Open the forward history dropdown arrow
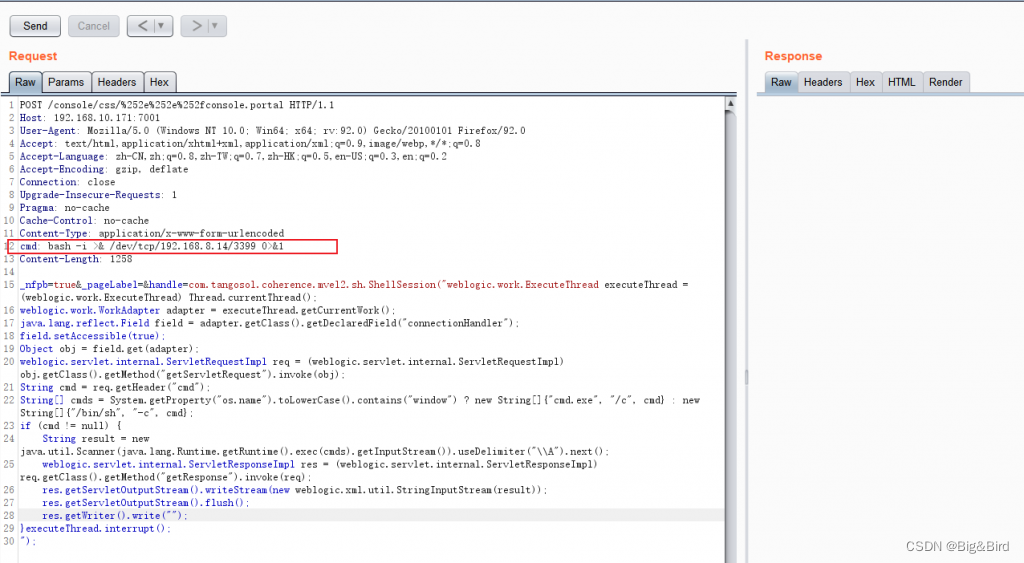The width and height of the screenshot is (1024, 563). [216, 26]
